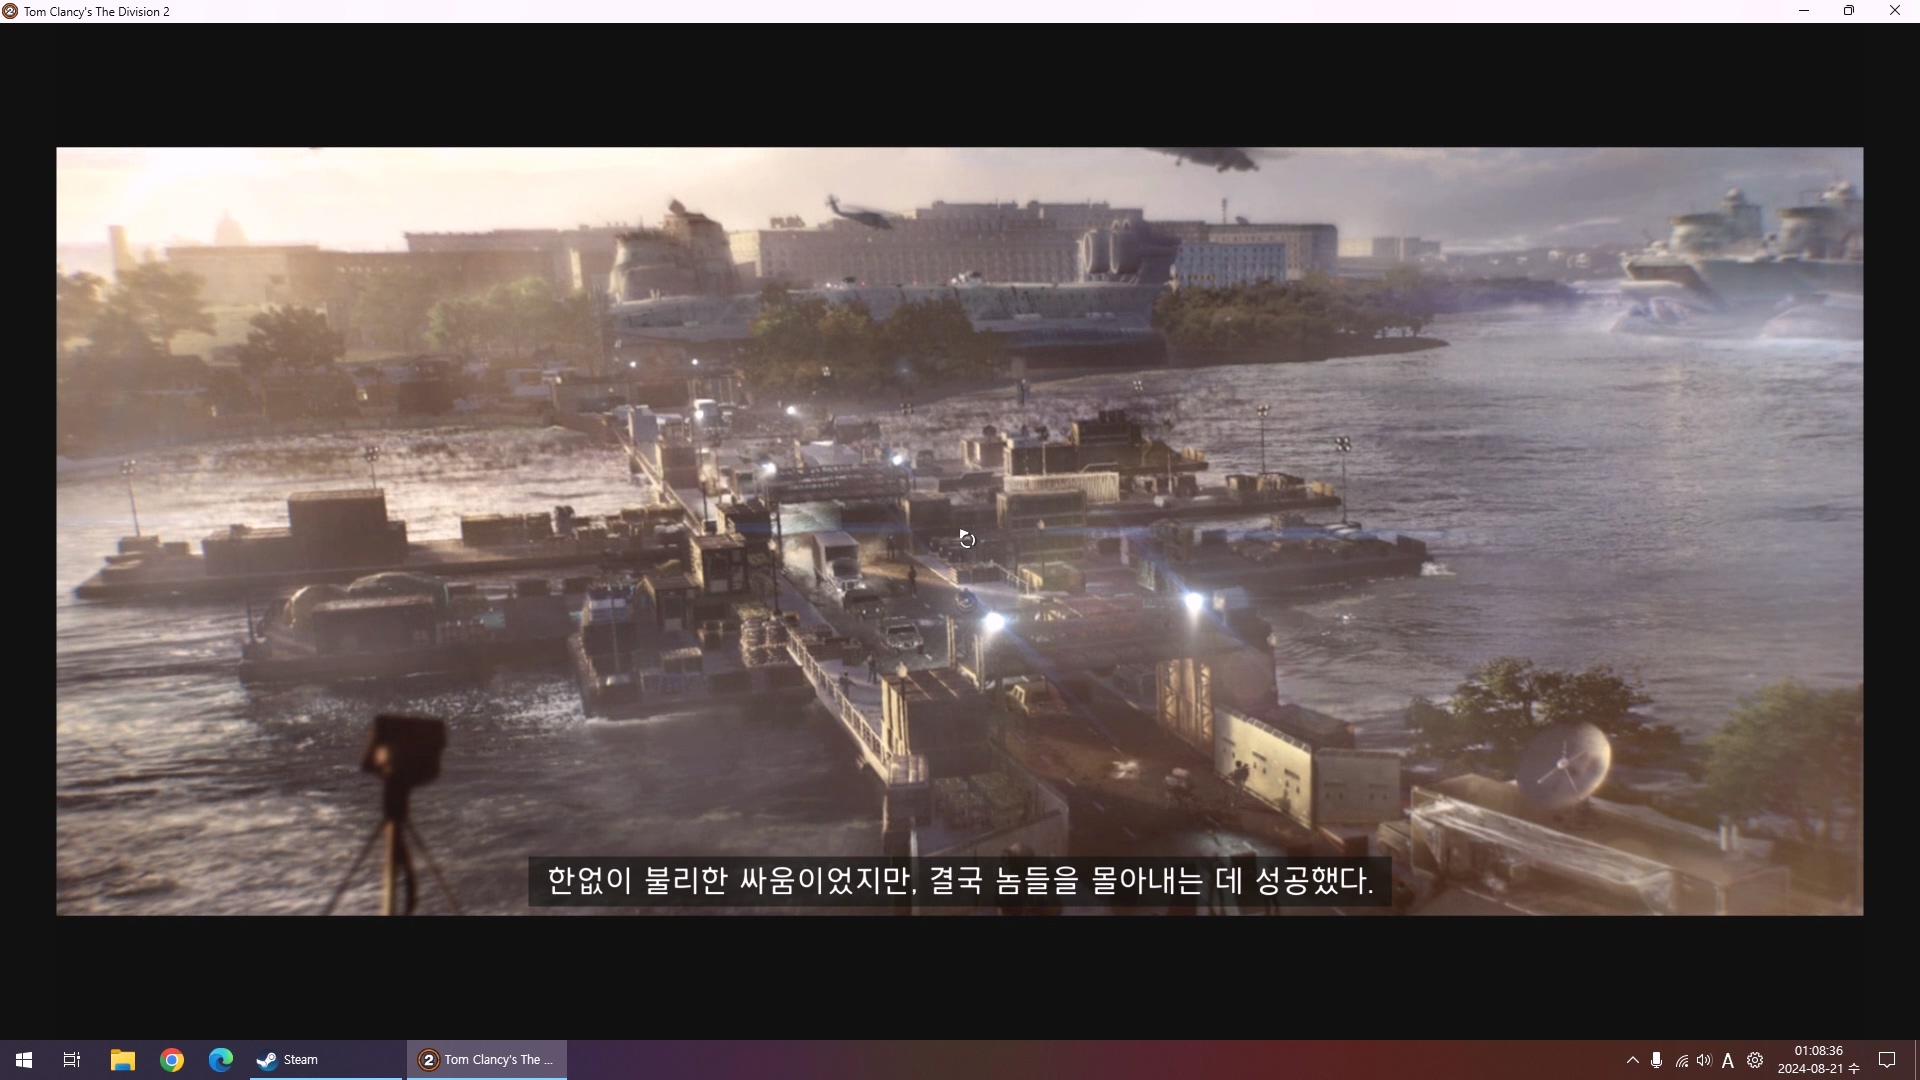Click The Division 2 title bar icon
This screenshot has height=1080, width=1920.
[x=10, y=11]
